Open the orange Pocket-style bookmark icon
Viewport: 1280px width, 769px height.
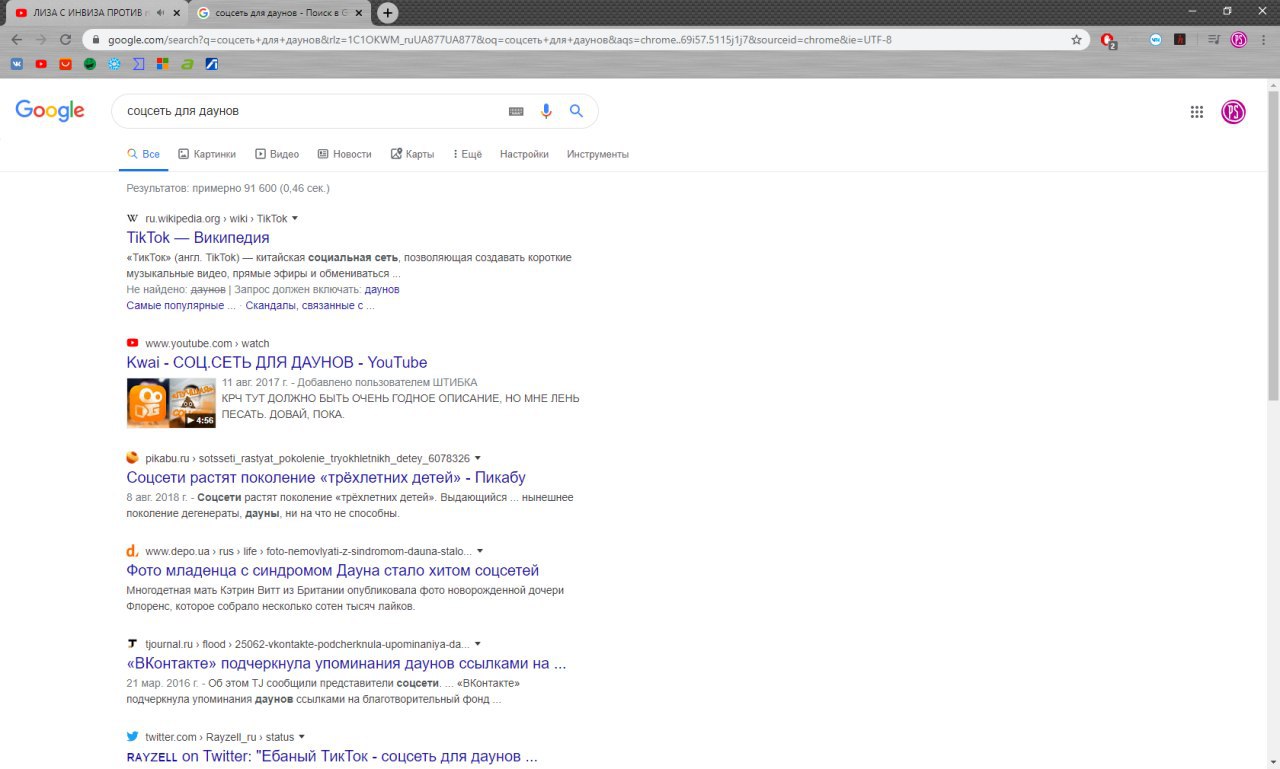coord(66,64)
